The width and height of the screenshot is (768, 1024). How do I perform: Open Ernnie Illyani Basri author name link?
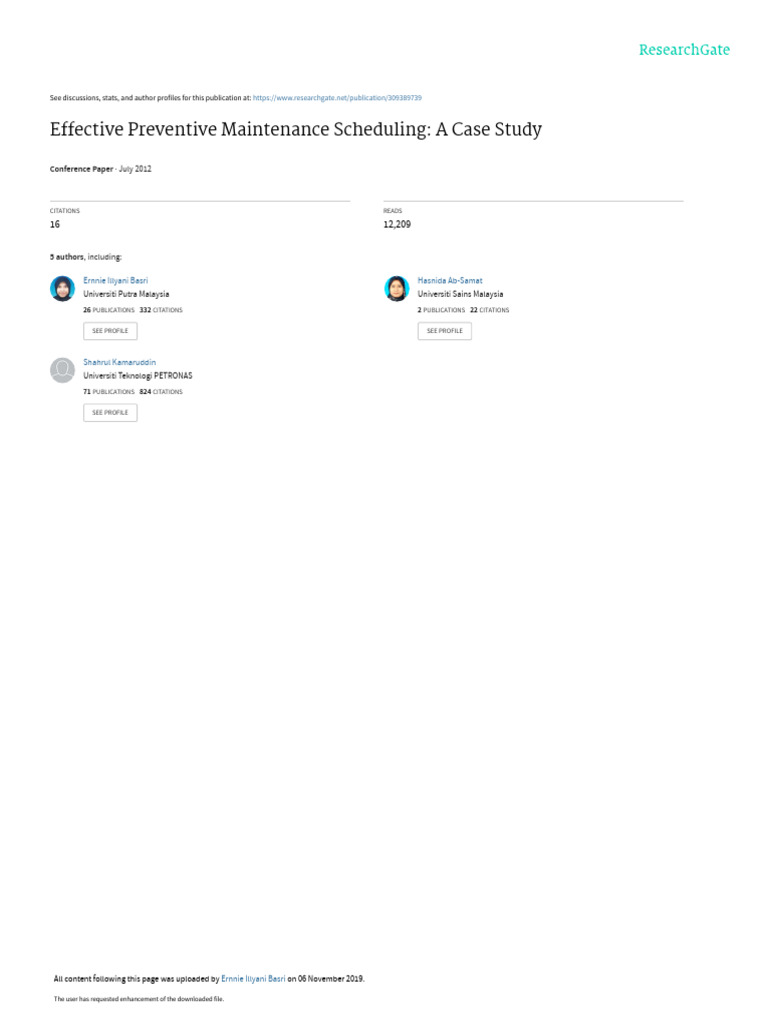(x=116, y=280)
